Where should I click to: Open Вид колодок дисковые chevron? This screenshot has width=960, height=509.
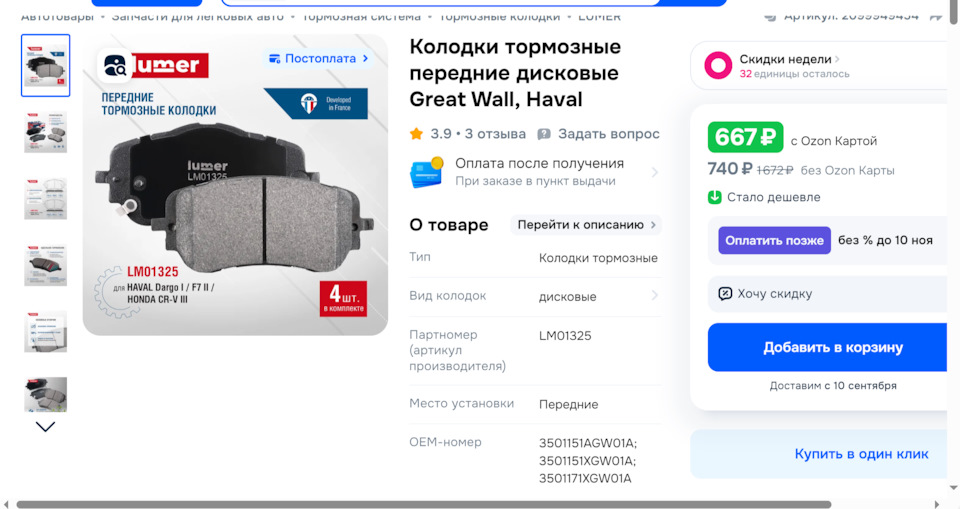coord(654,296)
